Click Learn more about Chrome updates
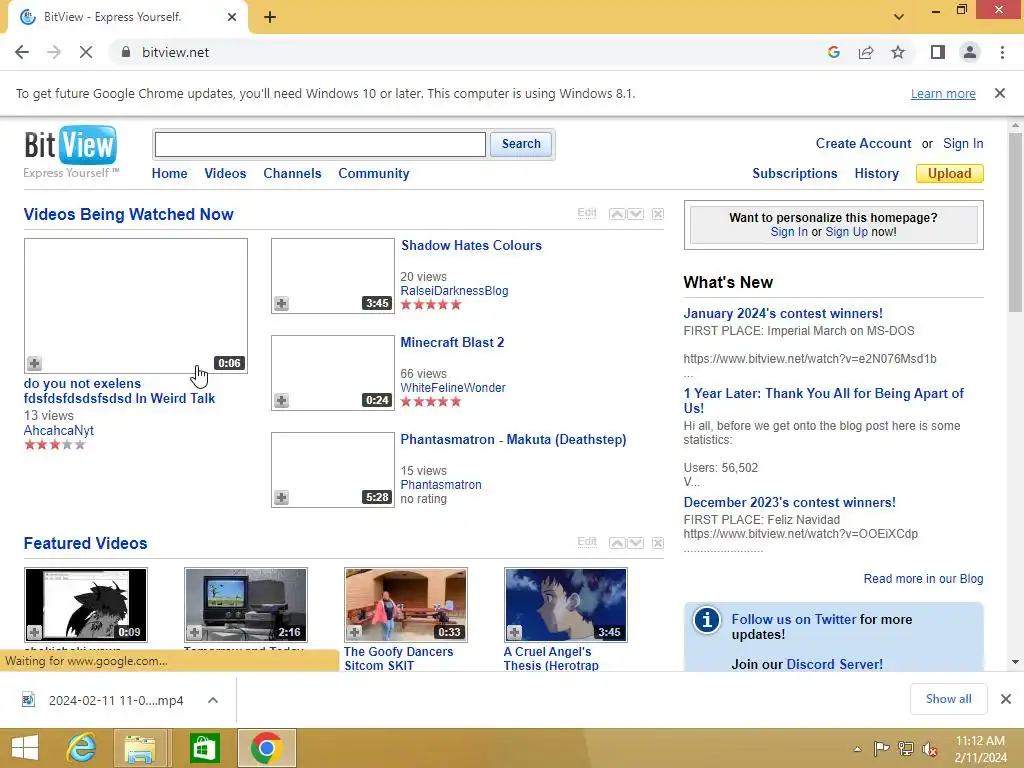This screenshot has width=1024, height=768. tap(943, 93)
